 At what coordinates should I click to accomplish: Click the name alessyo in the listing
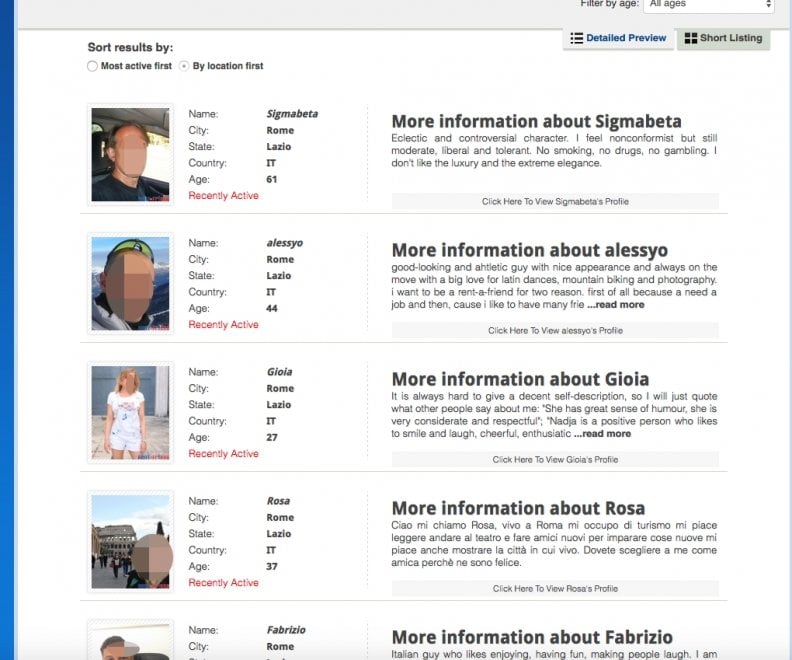[x=285, y=243]
